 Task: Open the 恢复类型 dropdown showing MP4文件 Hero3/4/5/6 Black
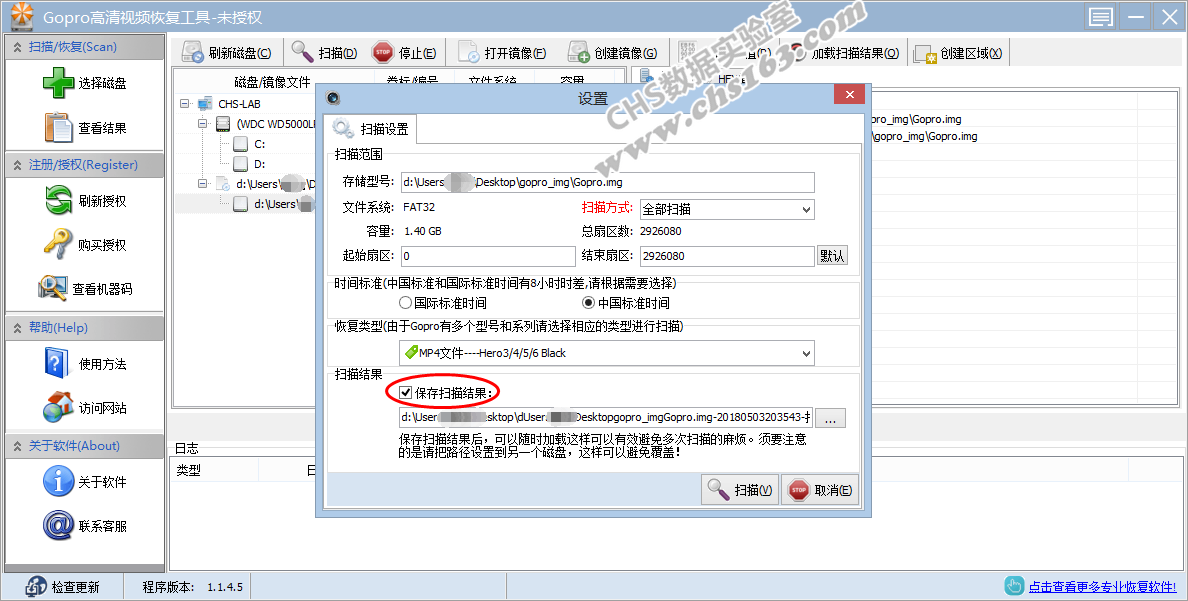point(607,352)
